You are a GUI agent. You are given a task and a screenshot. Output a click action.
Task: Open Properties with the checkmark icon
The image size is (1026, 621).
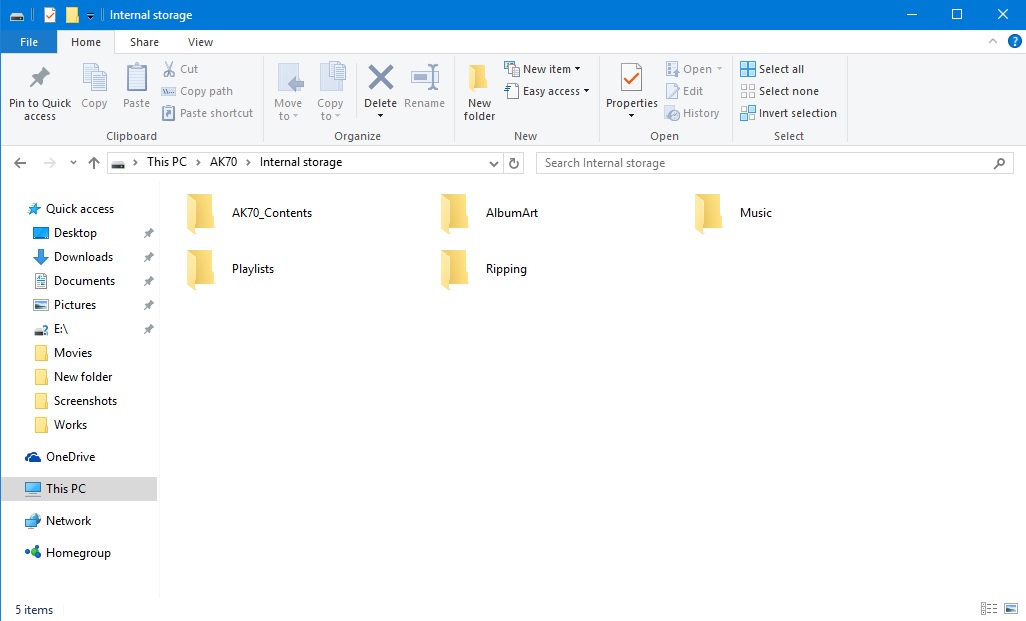click(631, 78)
